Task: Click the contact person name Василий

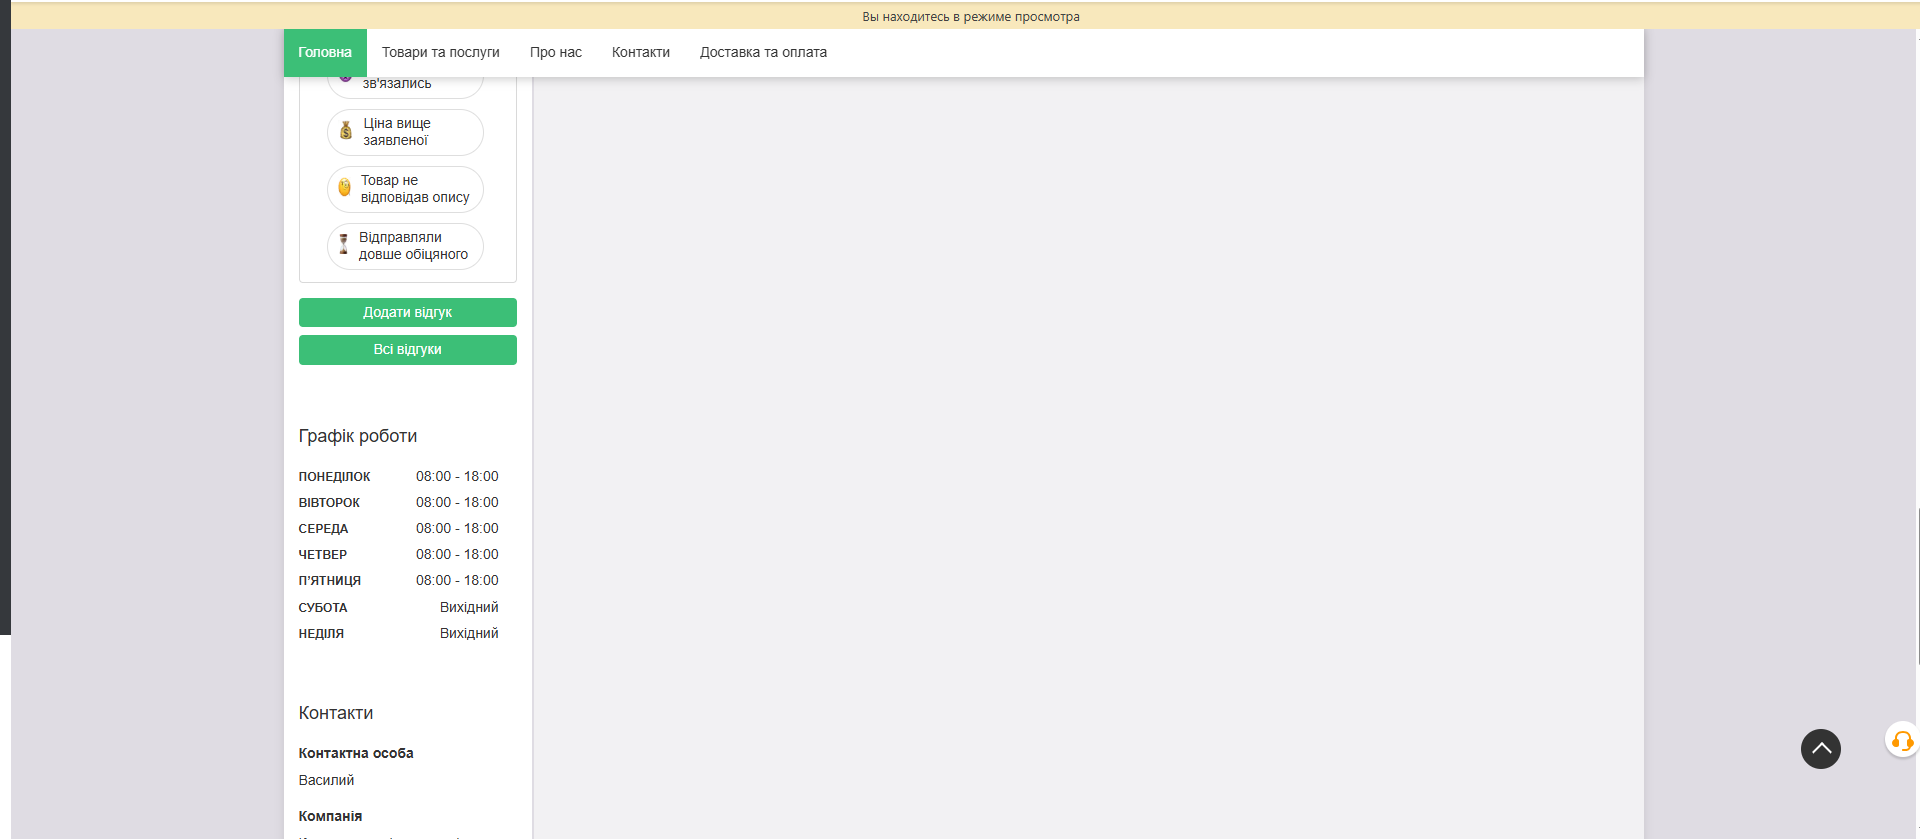Action: (326, 780)
